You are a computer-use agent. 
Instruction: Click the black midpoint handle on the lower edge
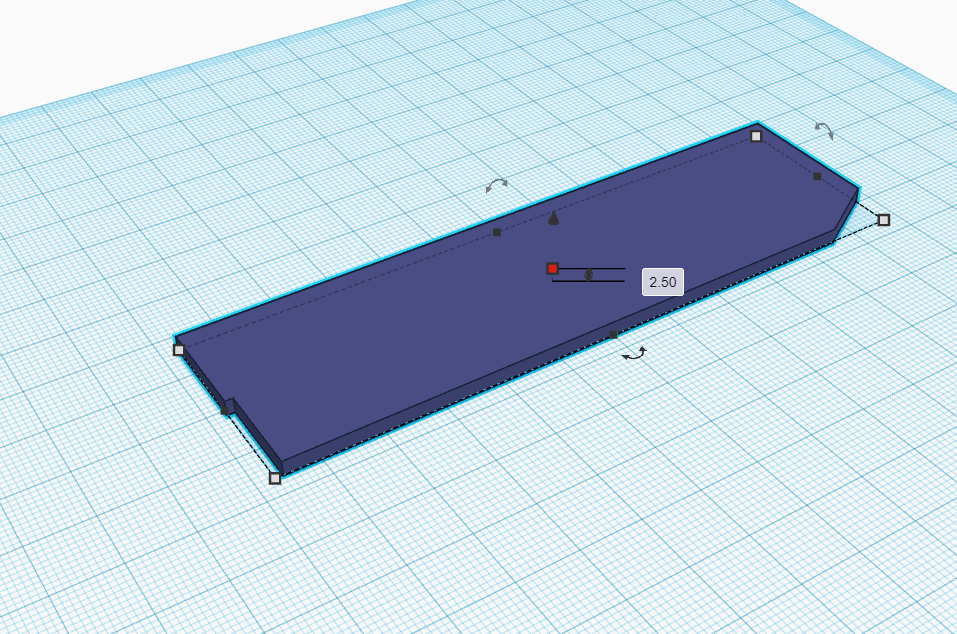click(613, 334)
